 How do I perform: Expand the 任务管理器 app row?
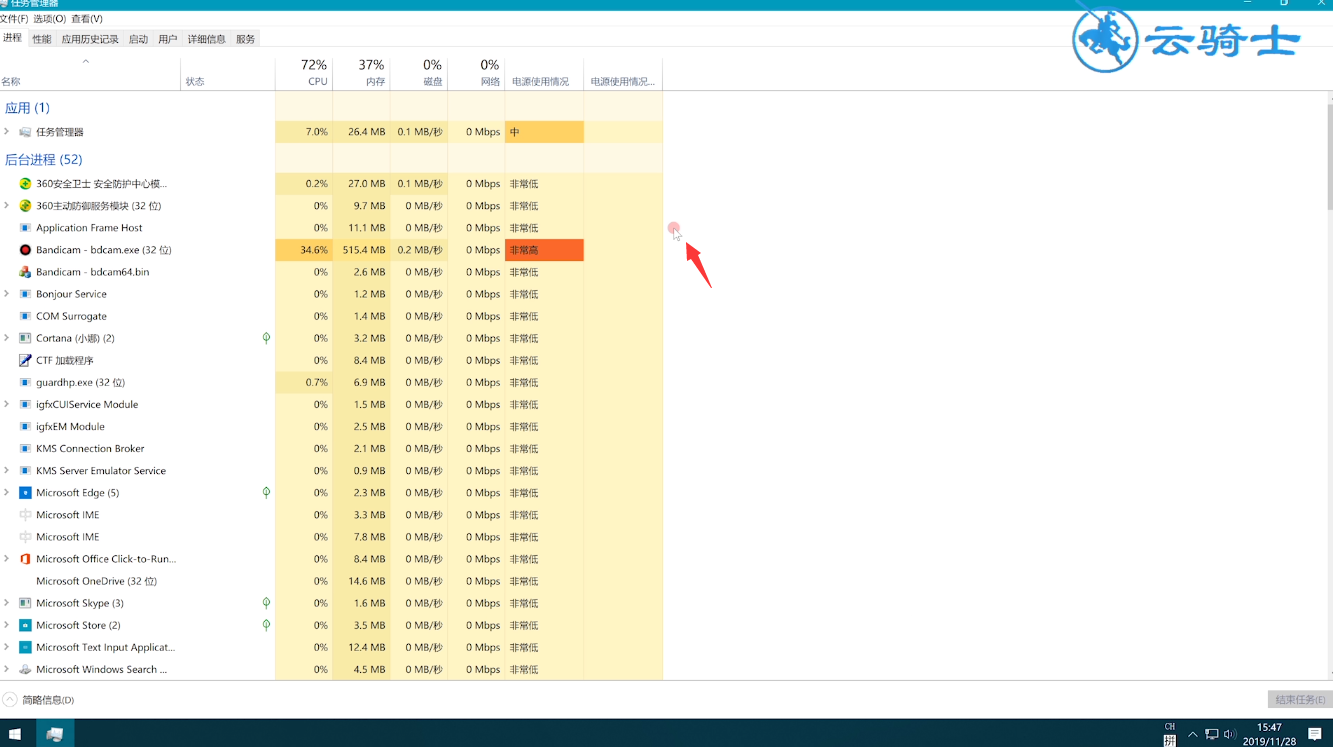point(7,132)
